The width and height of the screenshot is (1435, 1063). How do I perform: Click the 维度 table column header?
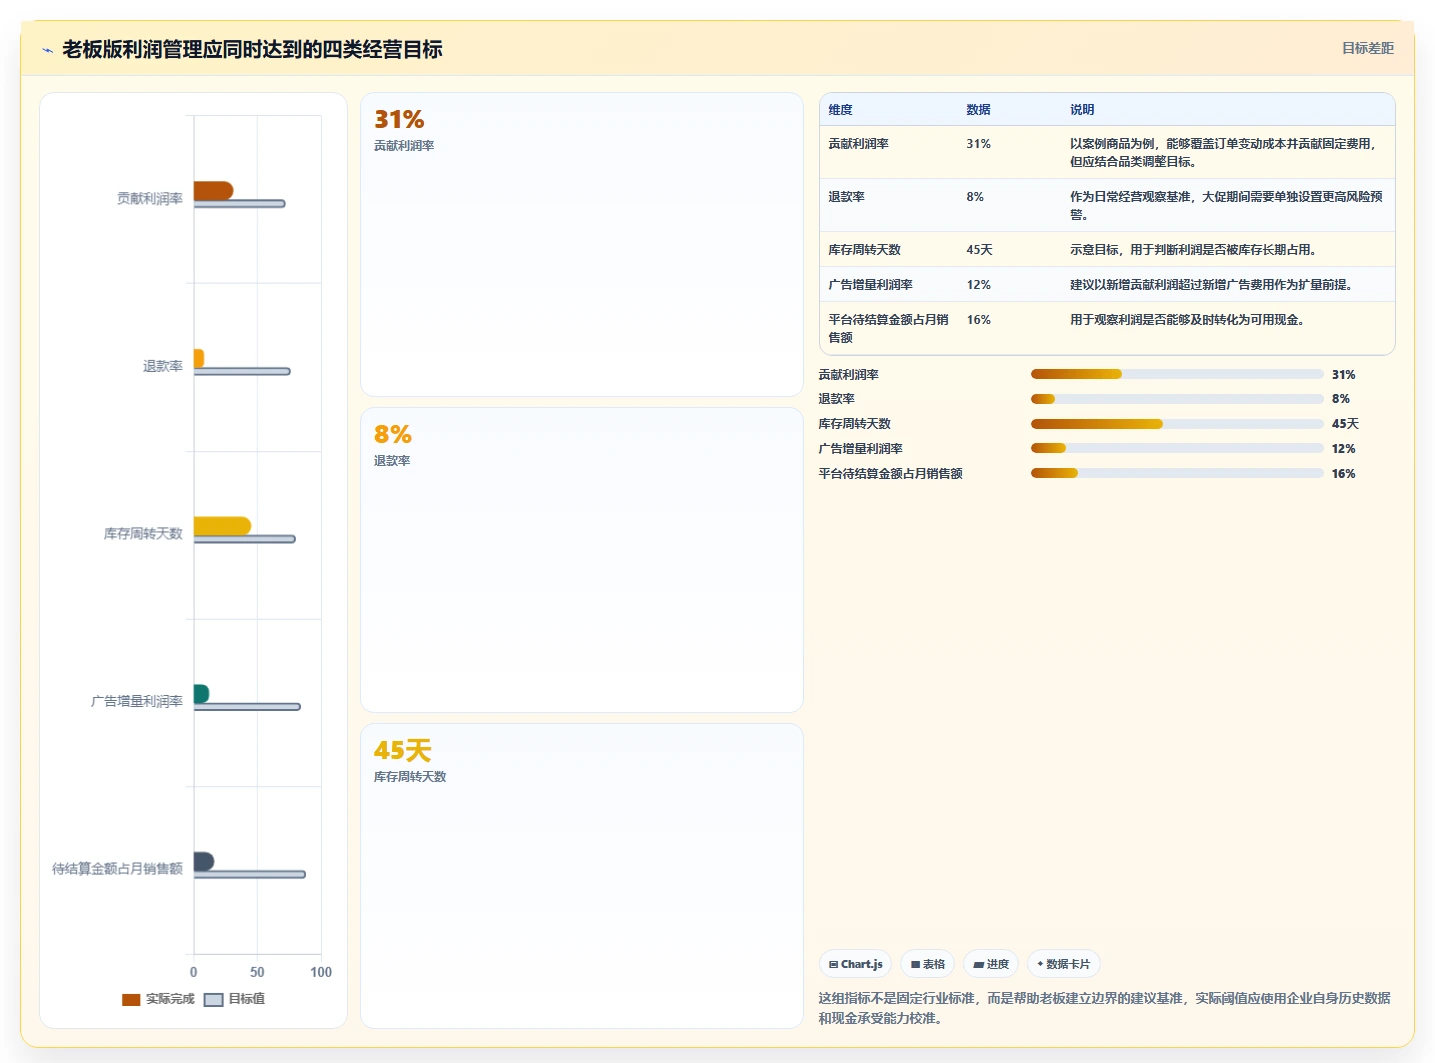[x=841, y=110]
